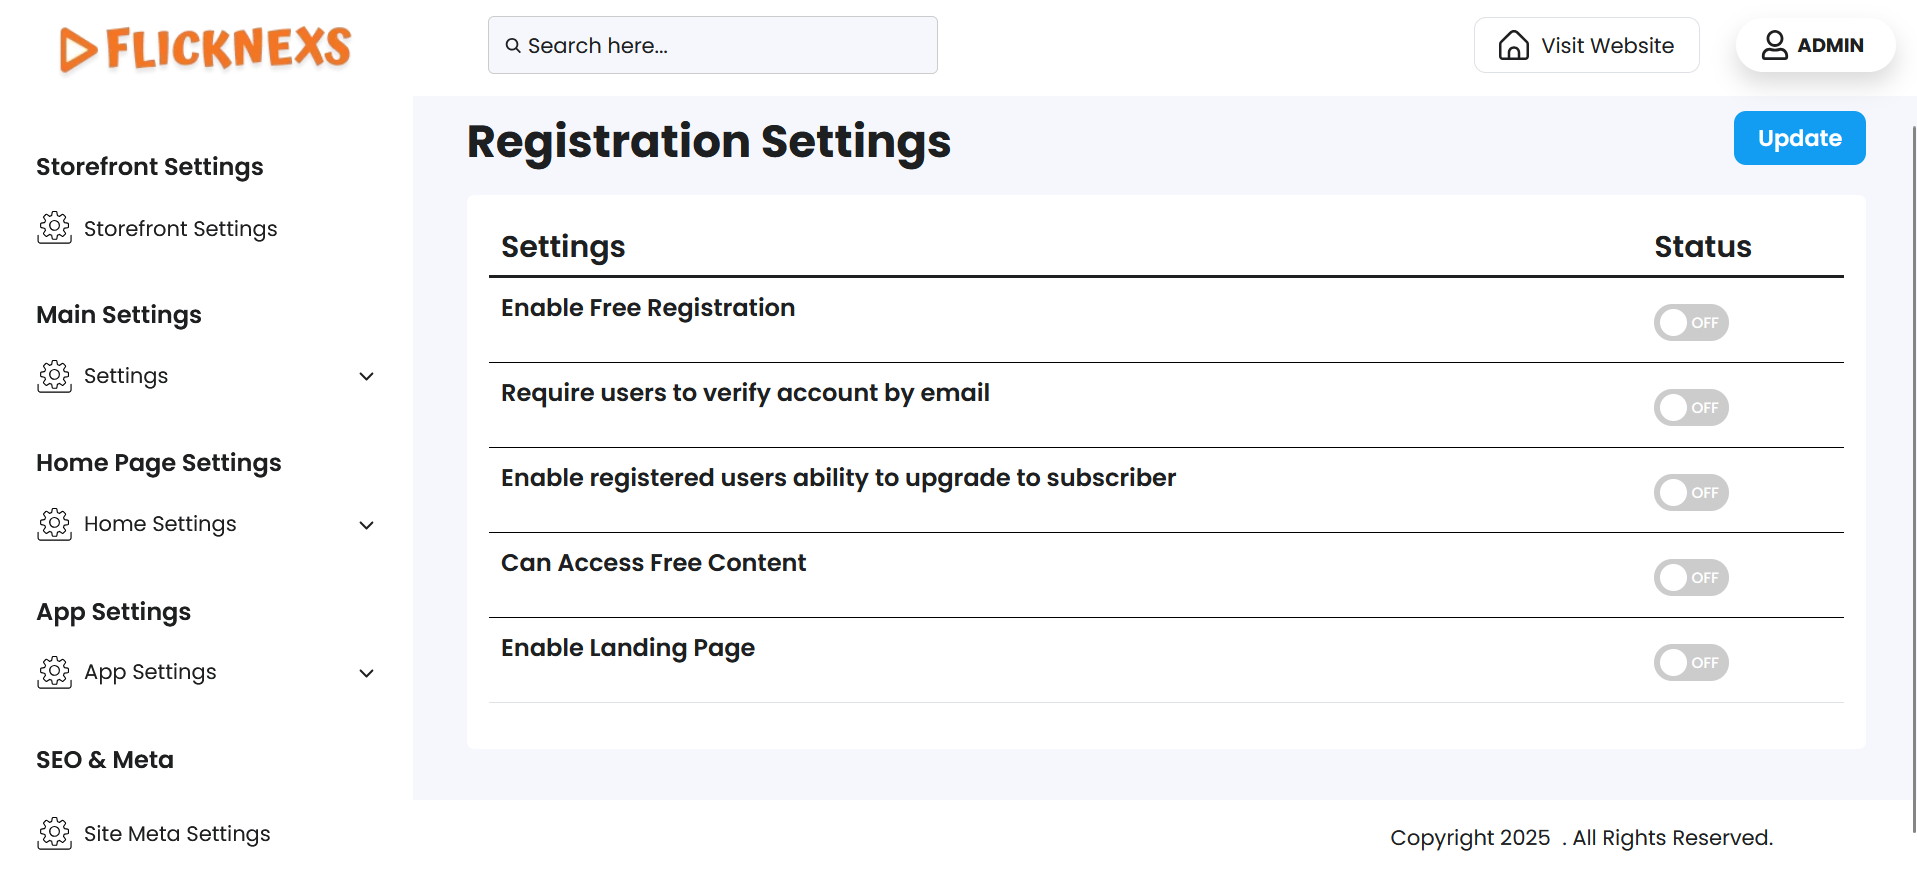
Task: Click the Visit Website button
Action: [1586, 45]
